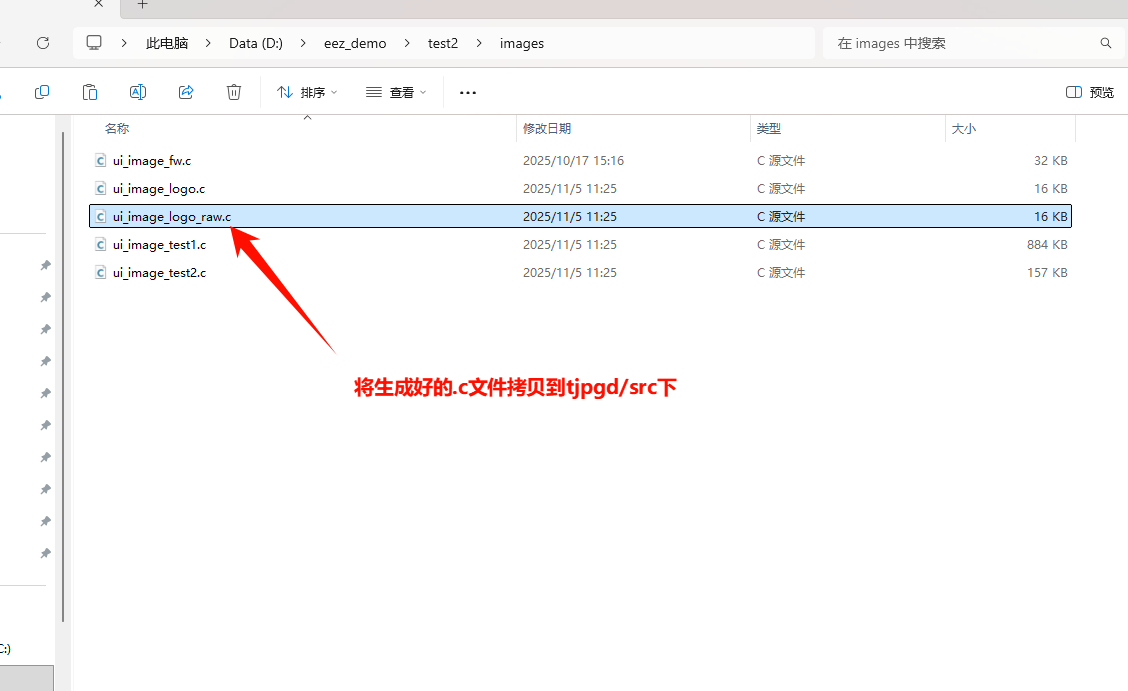Select the ui_image_test1.c file

[x=159, y=244]
